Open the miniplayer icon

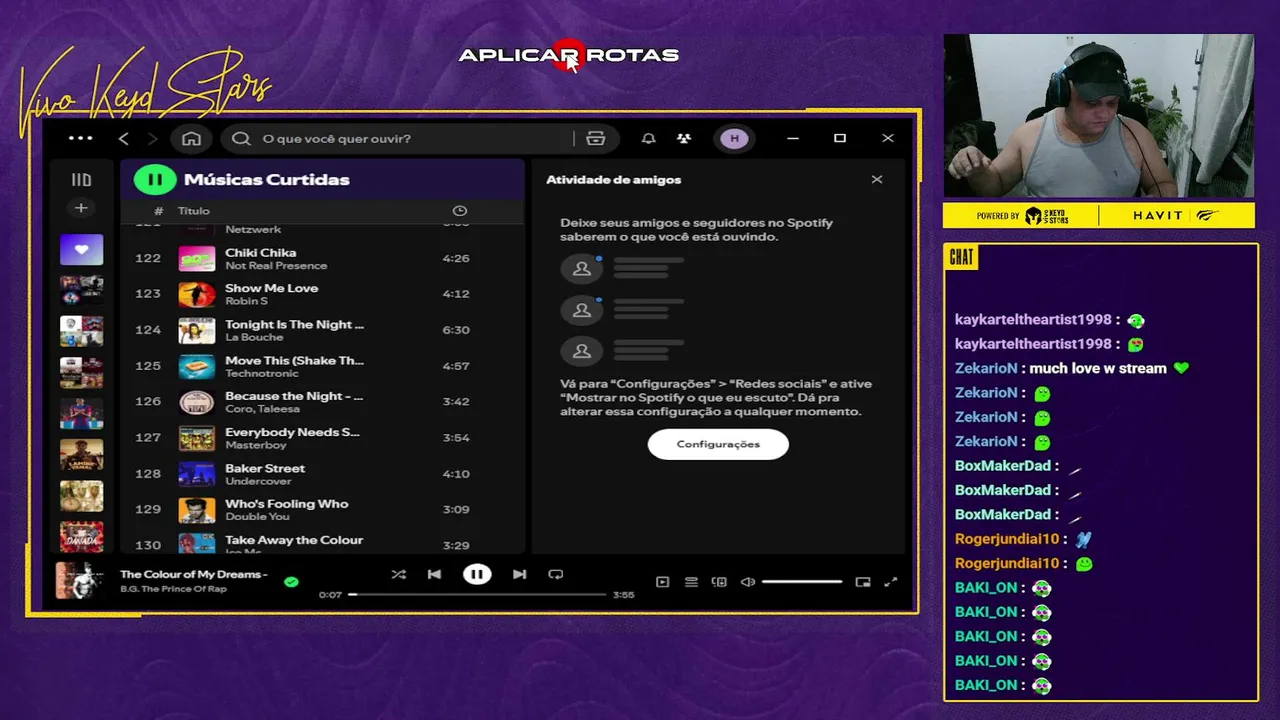point(863,582)
